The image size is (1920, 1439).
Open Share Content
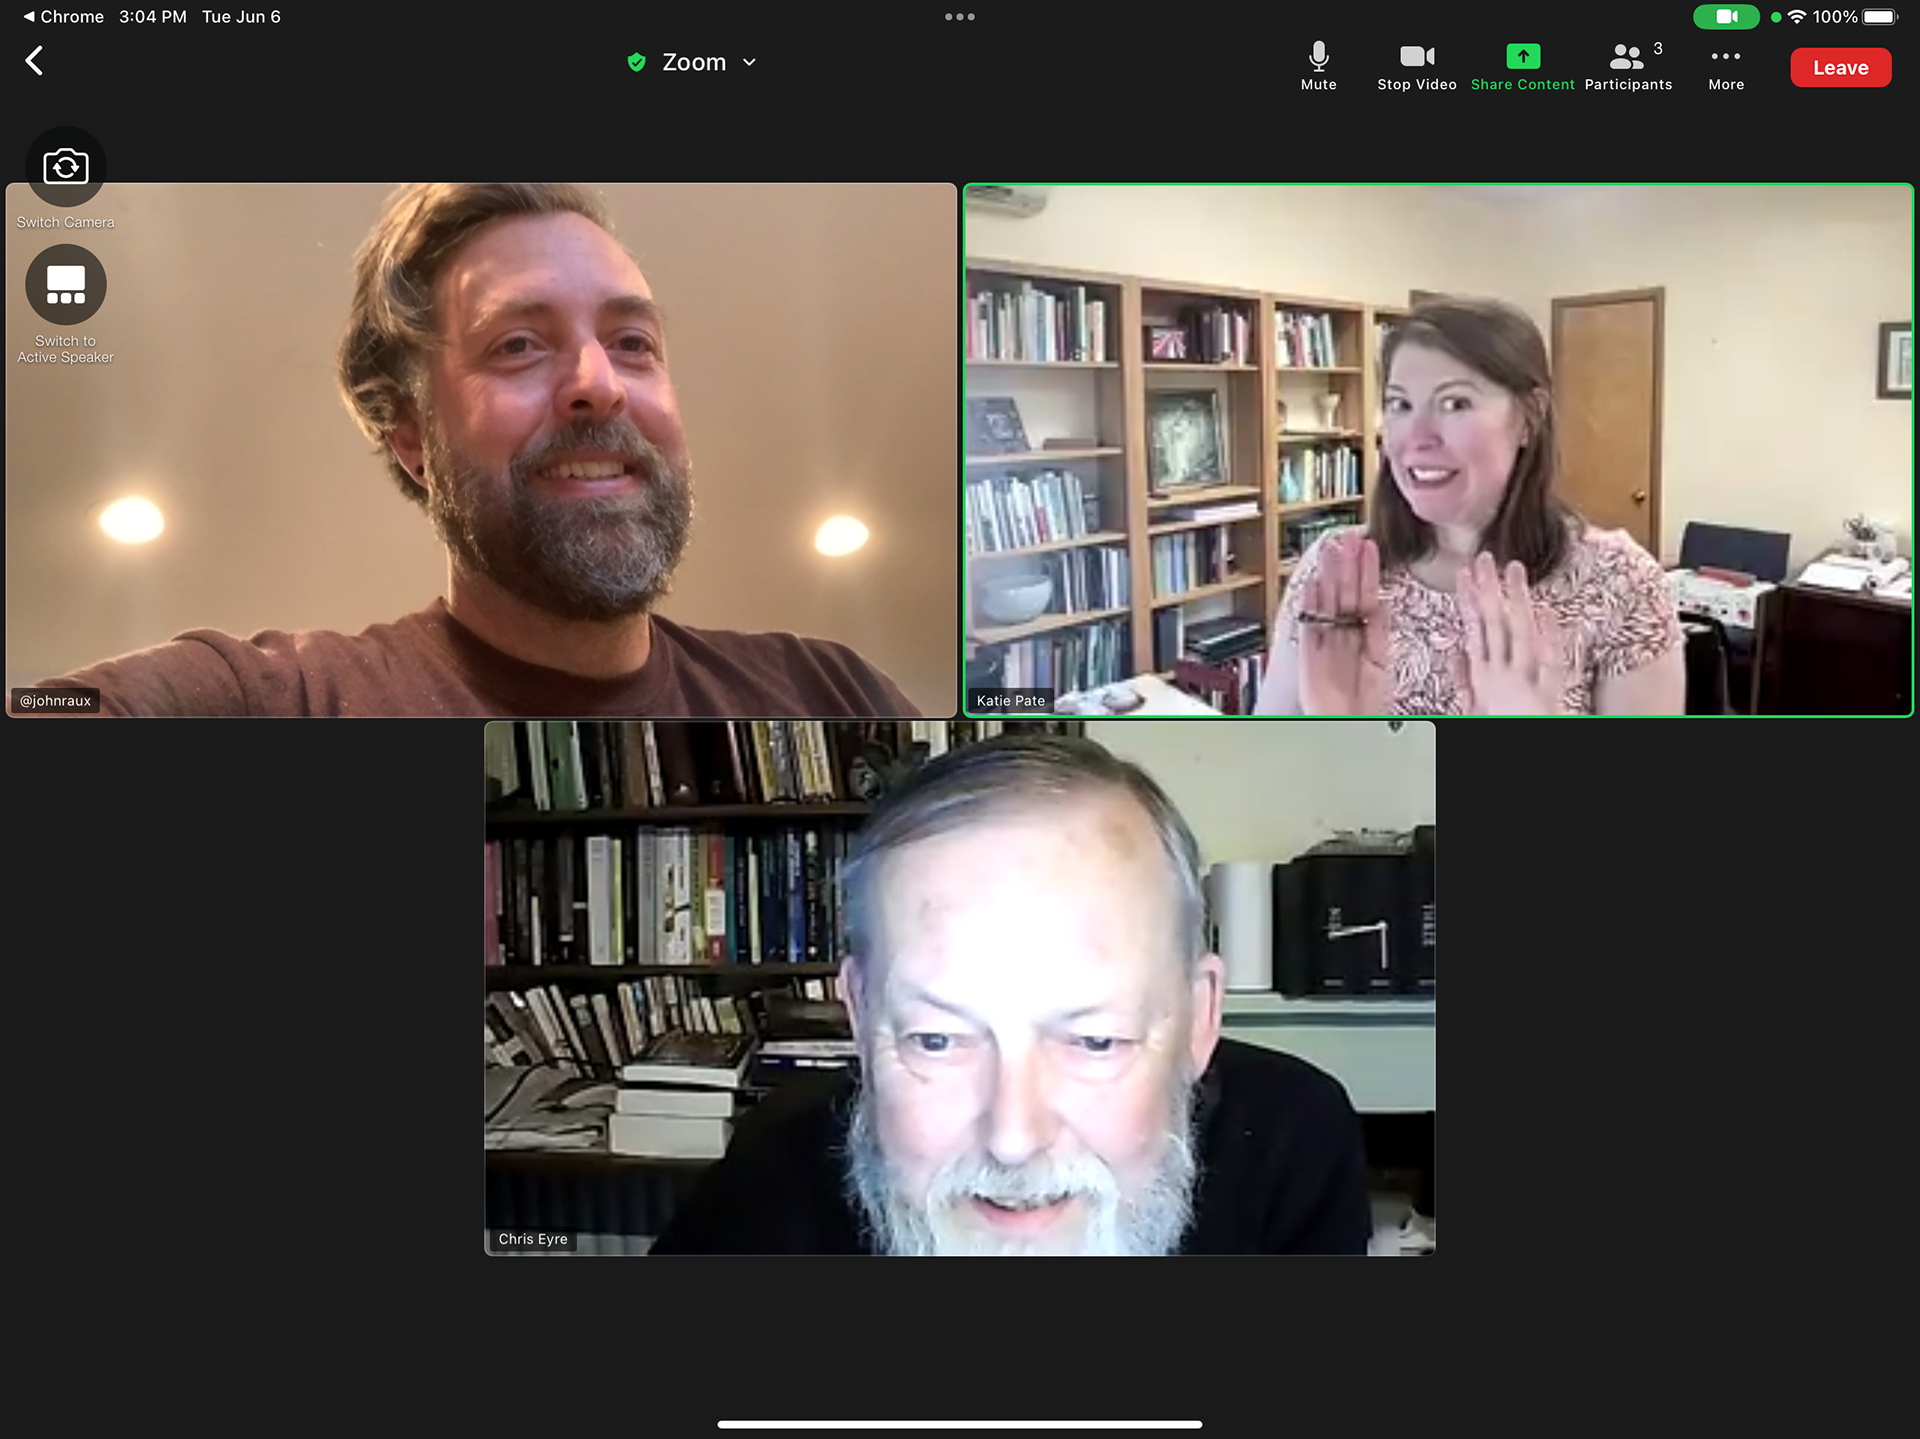pos(1522,65)
